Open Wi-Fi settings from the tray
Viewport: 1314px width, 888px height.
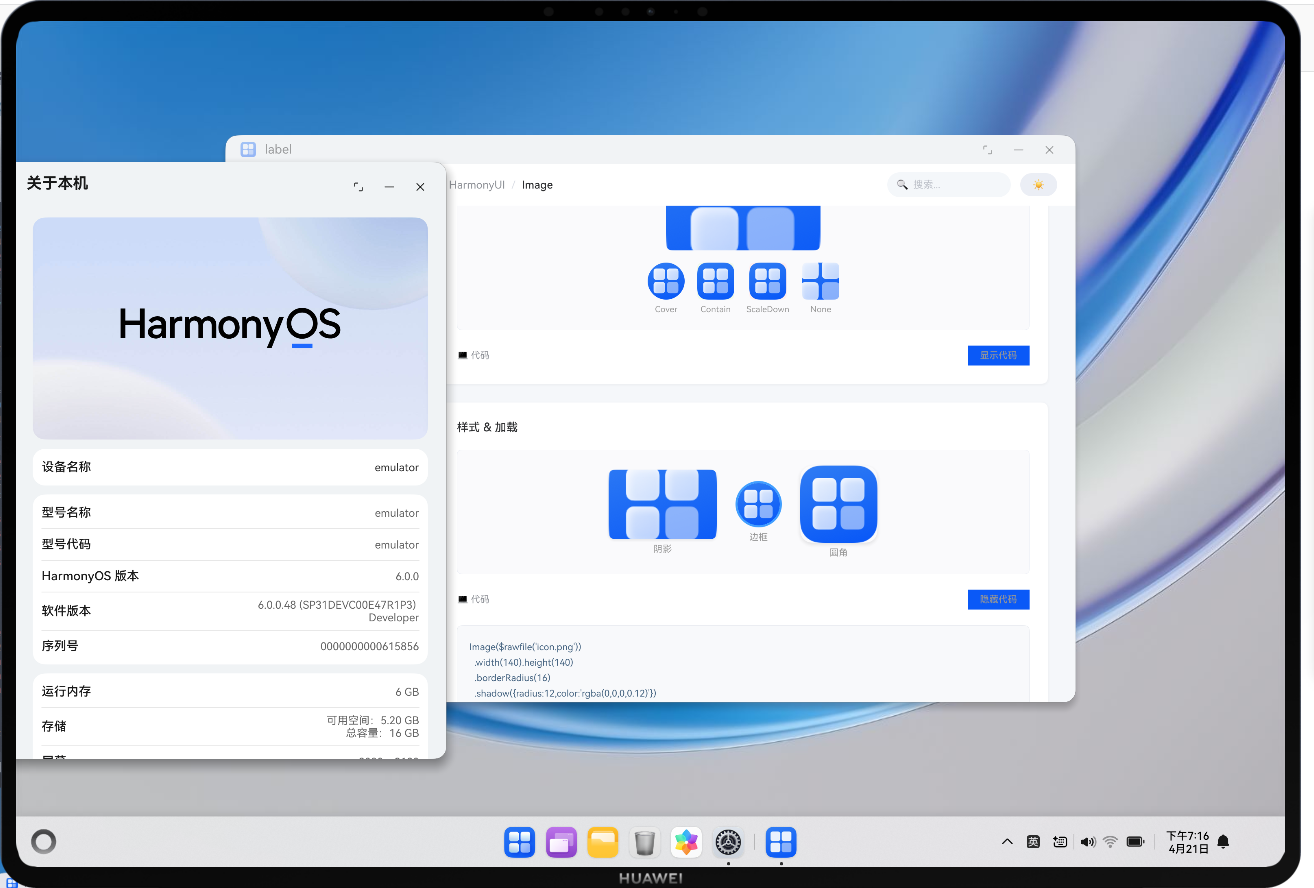point(1110,842)
